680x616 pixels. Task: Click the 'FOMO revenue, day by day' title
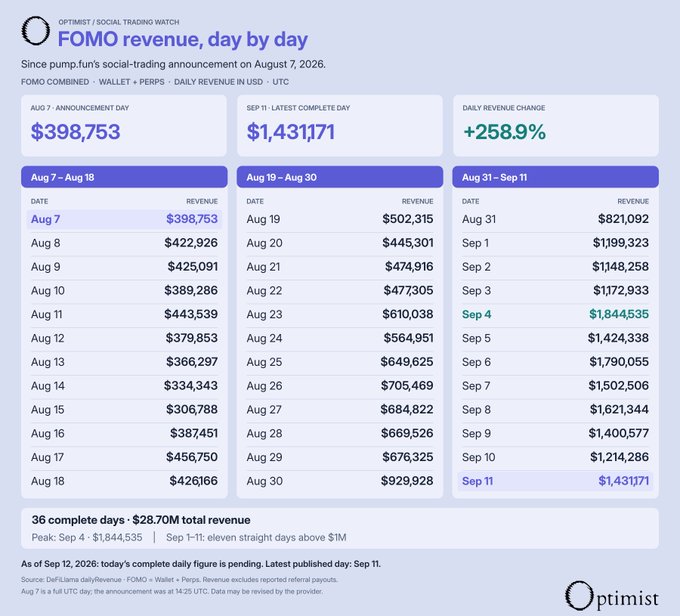(x=183, y=39)
